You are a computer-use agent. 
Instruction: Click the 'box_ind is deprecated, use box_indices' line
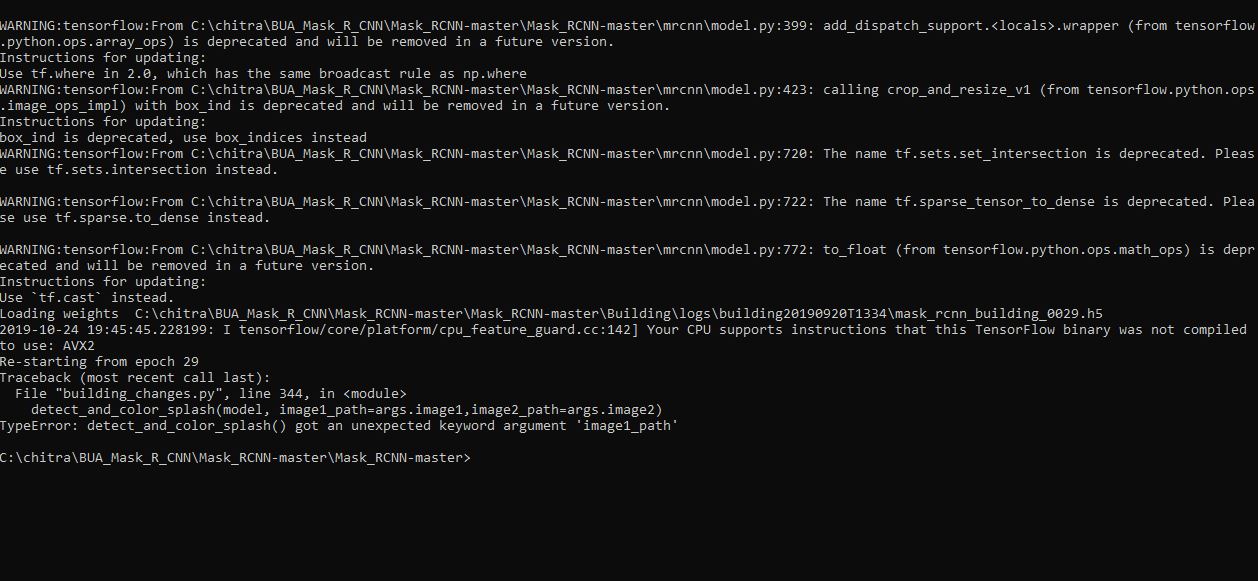(x=183, y=138)
